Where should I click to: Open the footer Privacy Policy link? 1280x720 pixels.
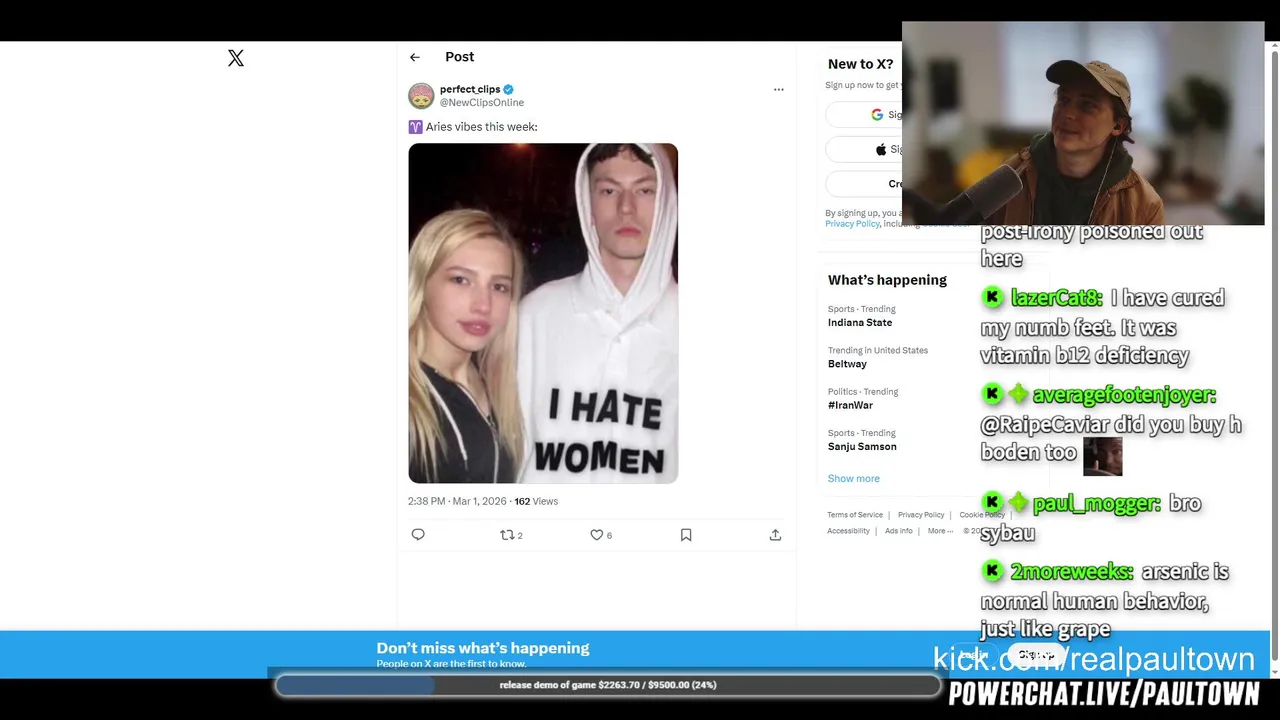tap(921, 515)
